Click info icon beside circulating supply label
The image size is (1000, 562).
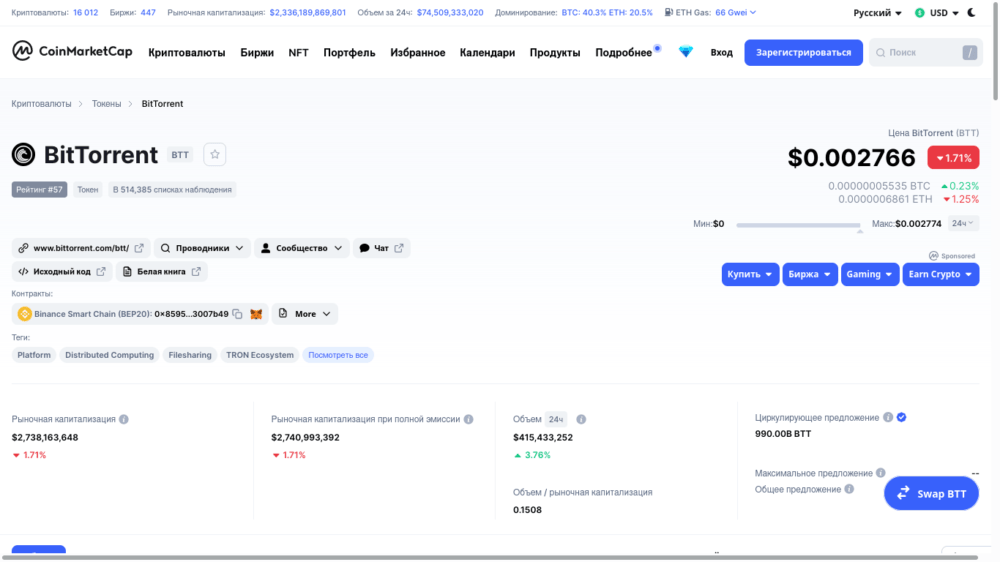point(887,417)
